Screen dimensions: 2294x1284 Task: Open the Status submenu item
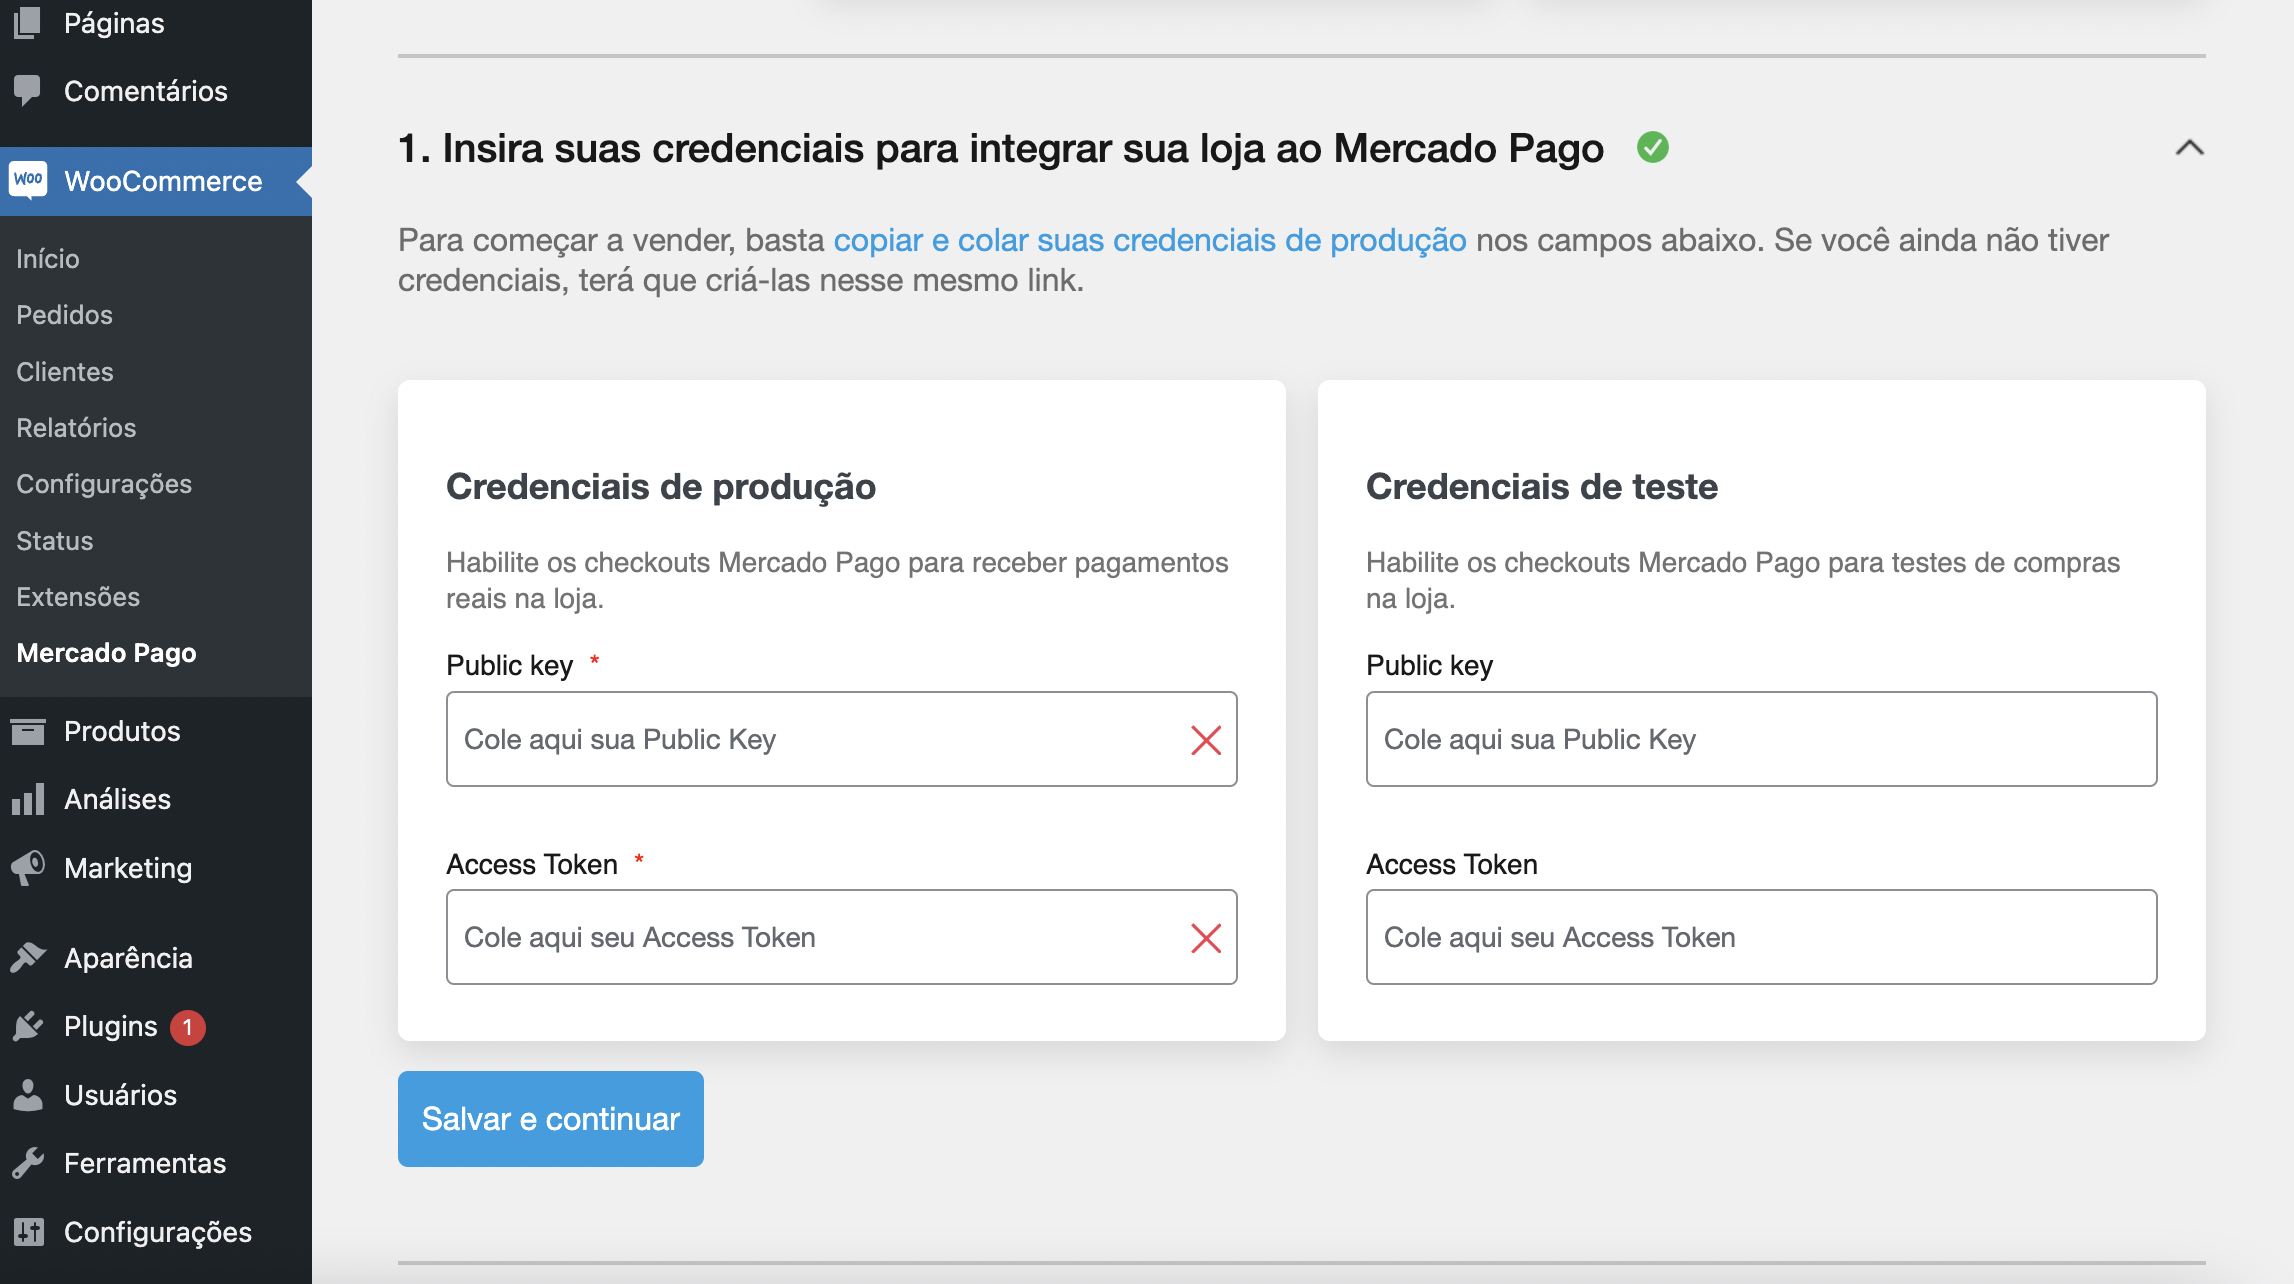pyautogui.click(x=55, y=541)
